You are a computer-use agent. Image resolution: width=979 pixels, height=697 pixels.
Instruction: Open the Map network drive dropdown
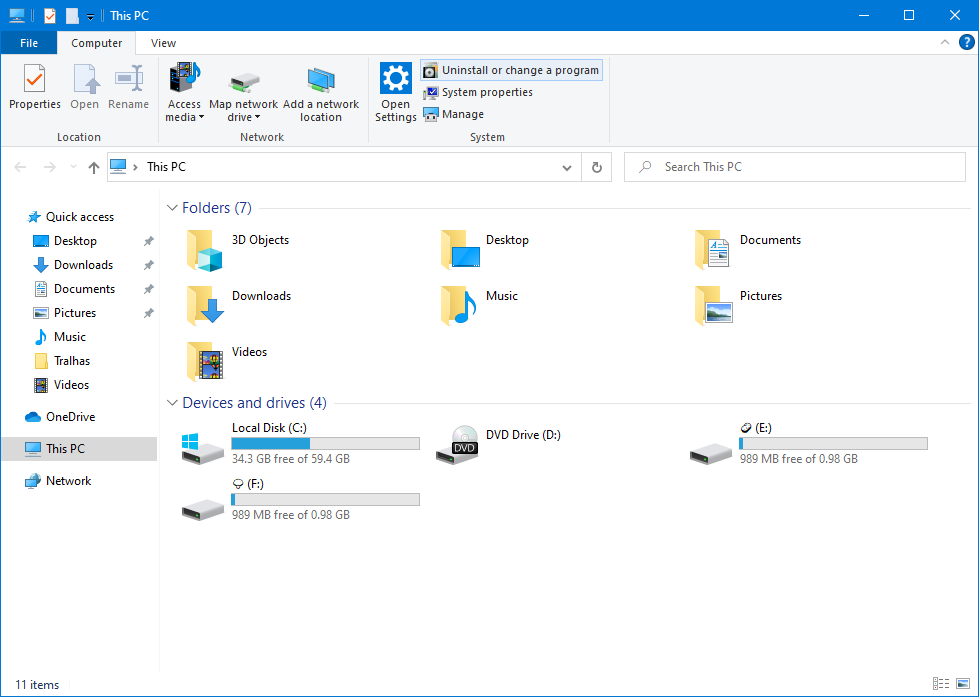pos(243,117)
